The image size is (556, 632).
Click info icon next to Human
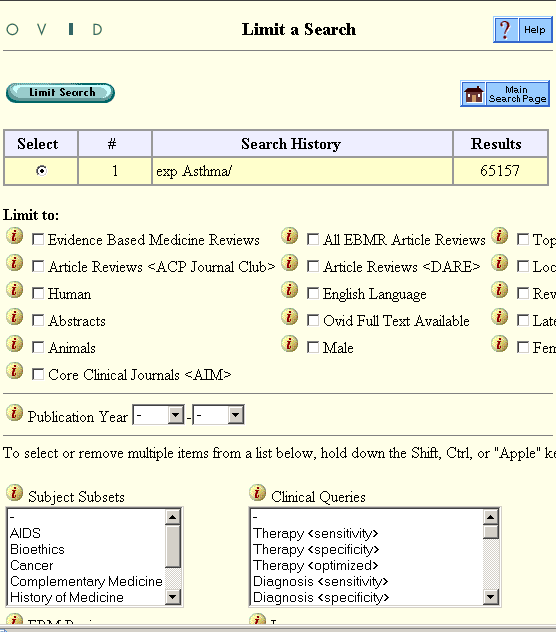point(15,290)
